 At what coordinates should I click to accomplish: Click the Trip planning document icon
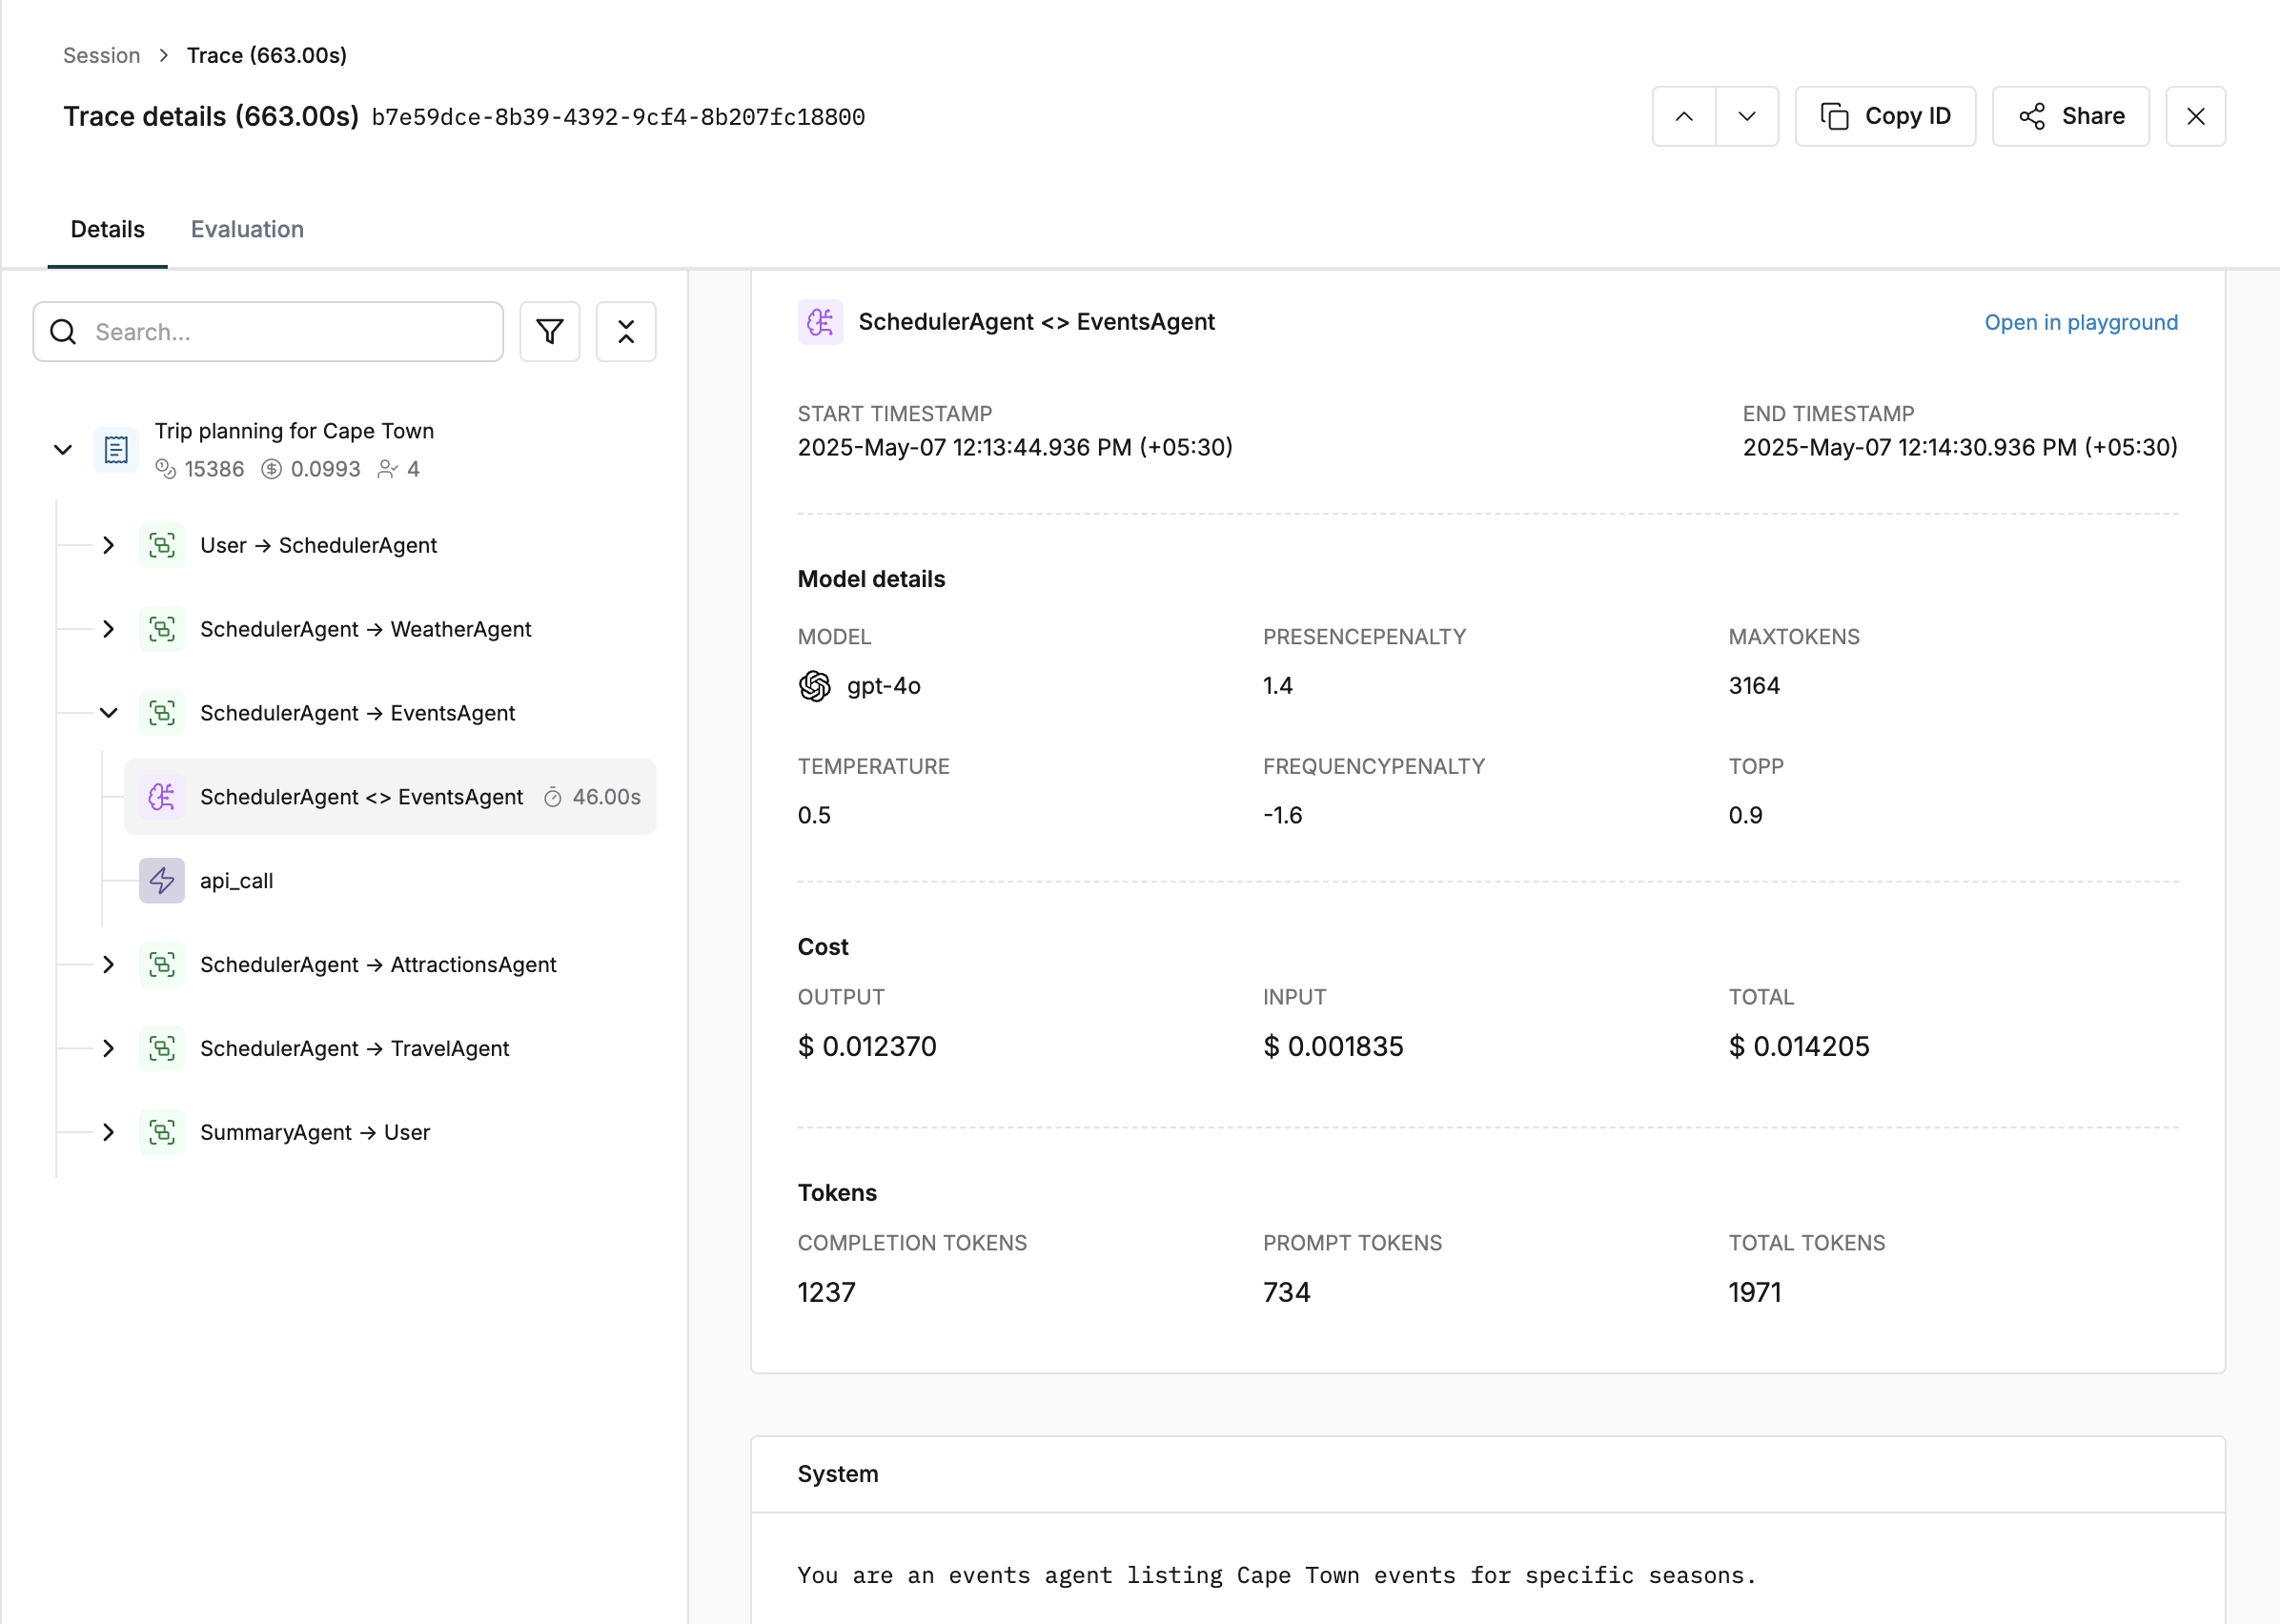tap(116, 449)
